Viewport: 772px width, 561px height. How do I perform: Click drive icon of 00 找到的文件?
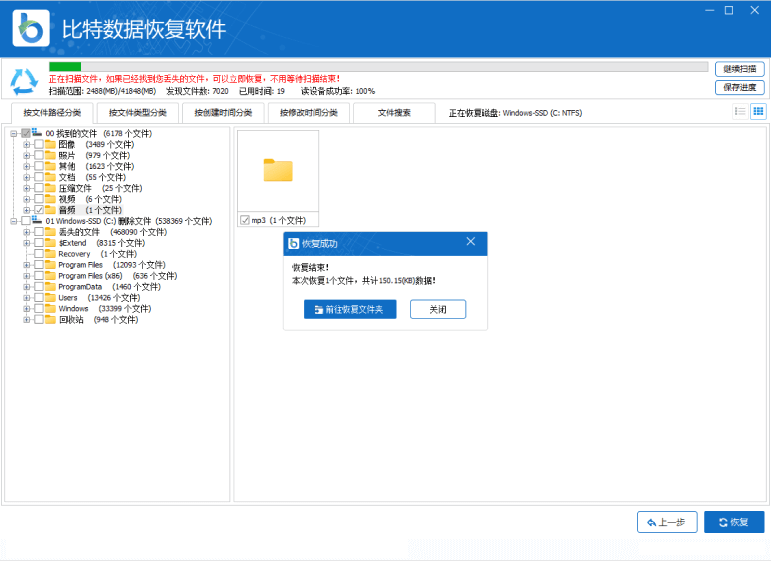[37, 132]
